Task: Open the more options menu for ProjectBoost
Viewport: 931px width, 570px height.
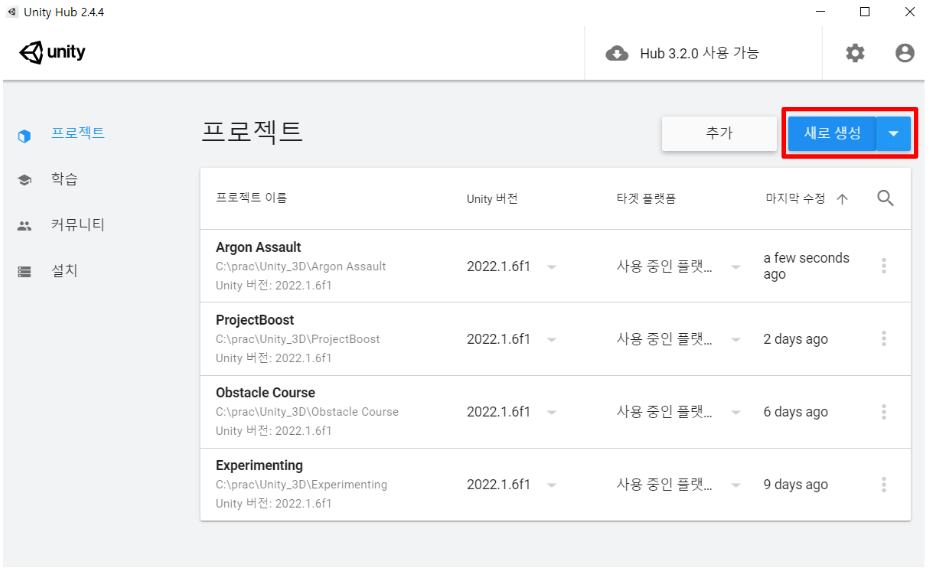Action: (884, 338)
